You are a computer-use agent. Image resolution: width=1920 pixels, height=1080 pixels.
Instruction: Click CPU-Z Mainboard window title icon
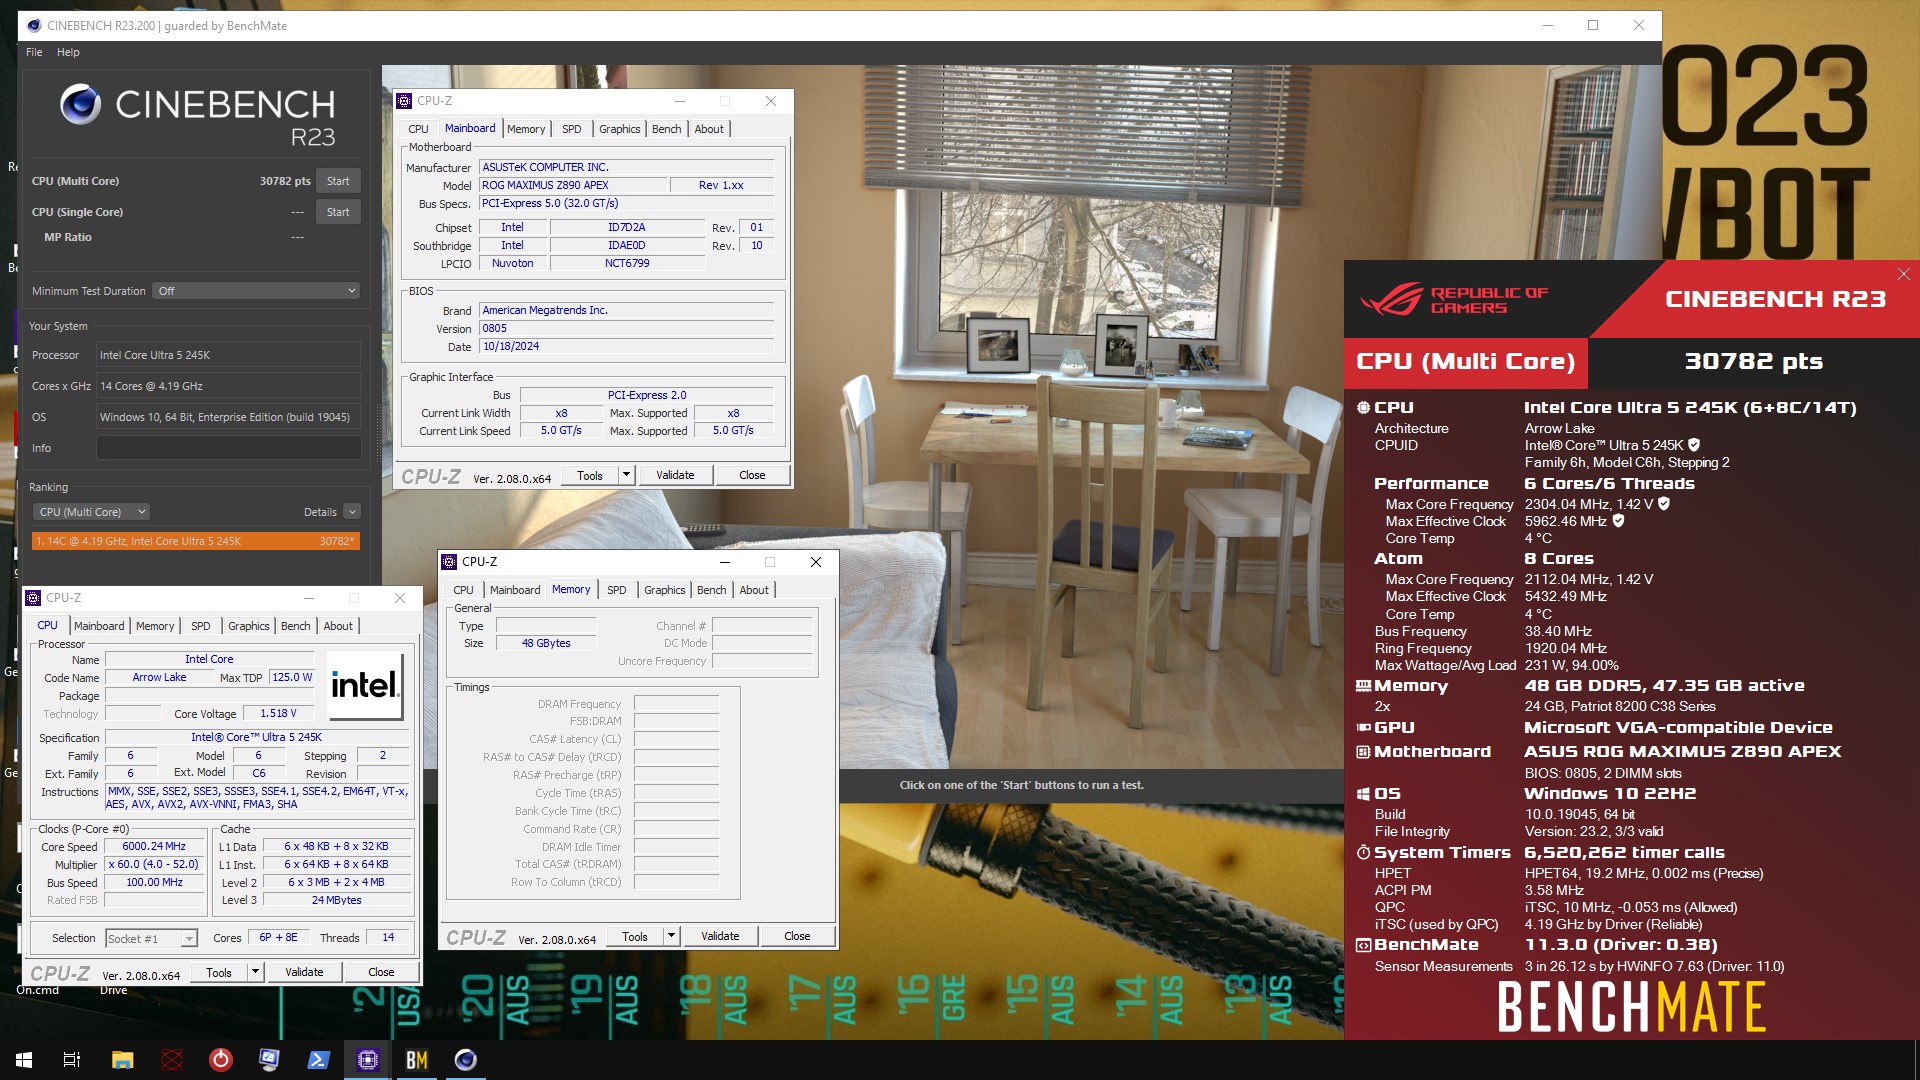click(404, 101)
